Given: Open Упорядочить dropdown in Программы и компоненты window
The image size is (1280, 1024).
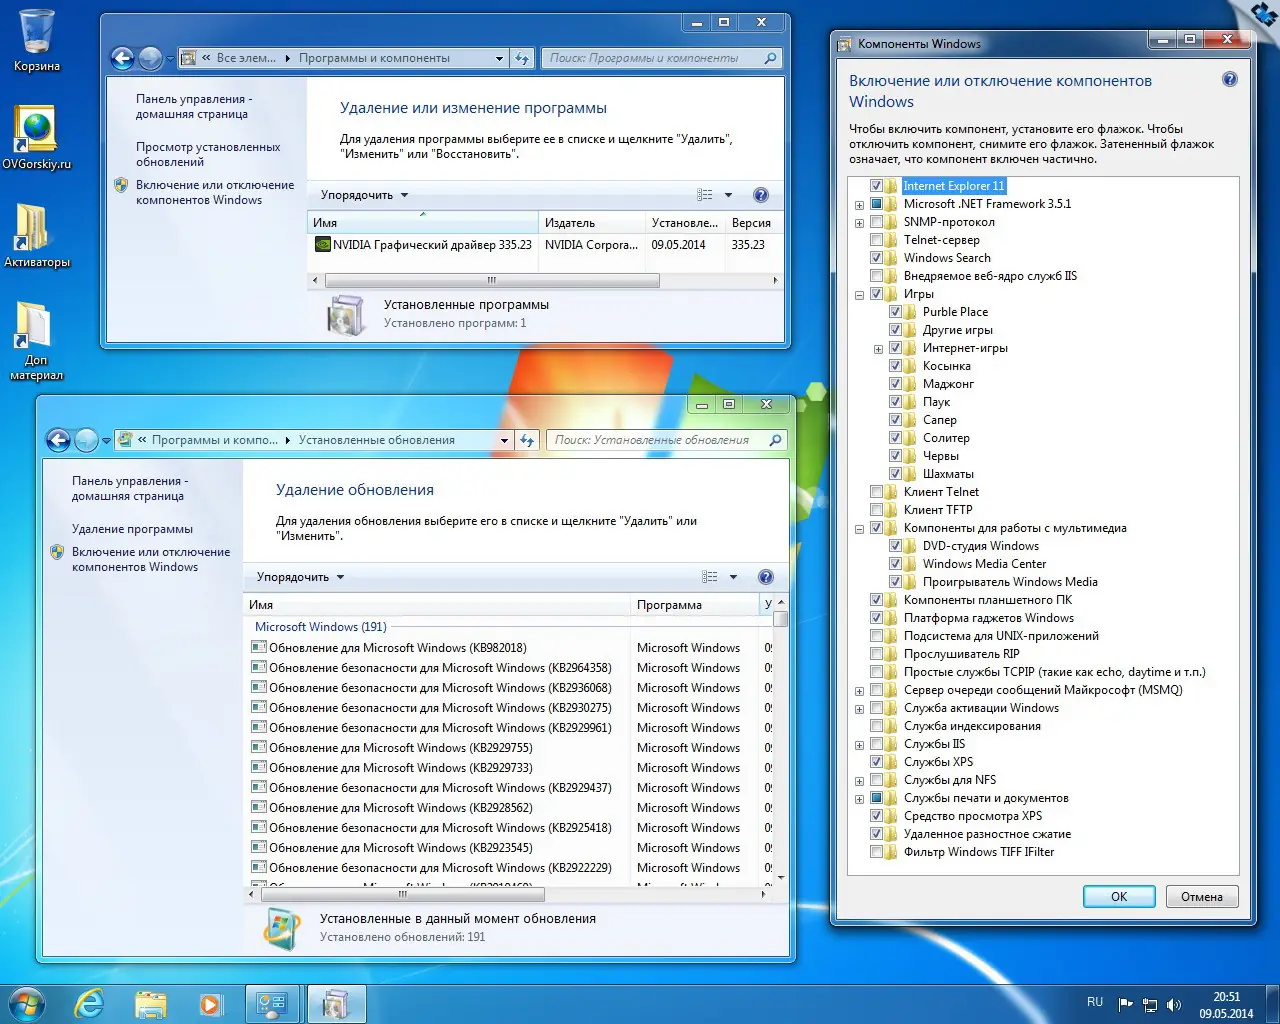Looking at the screenshot, I should click(x=364, y=195).
